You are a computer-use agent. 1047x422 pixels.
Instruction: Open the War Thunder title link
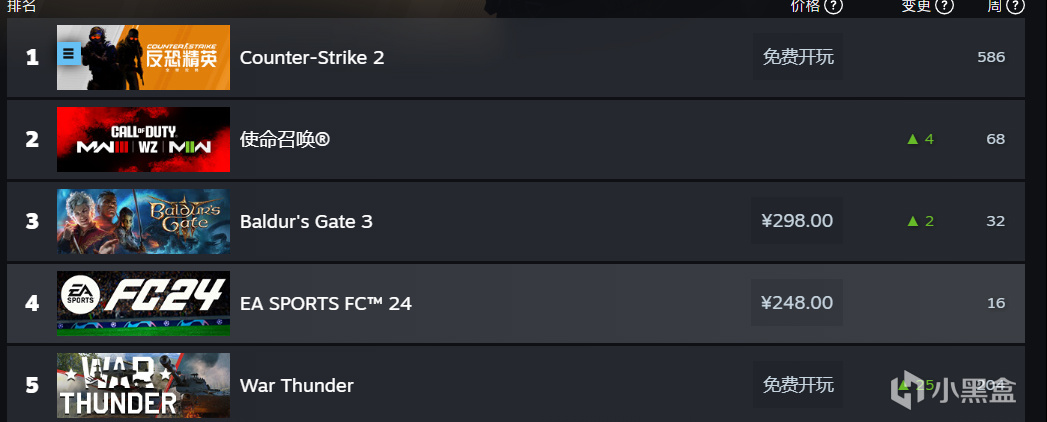(297, 385)
